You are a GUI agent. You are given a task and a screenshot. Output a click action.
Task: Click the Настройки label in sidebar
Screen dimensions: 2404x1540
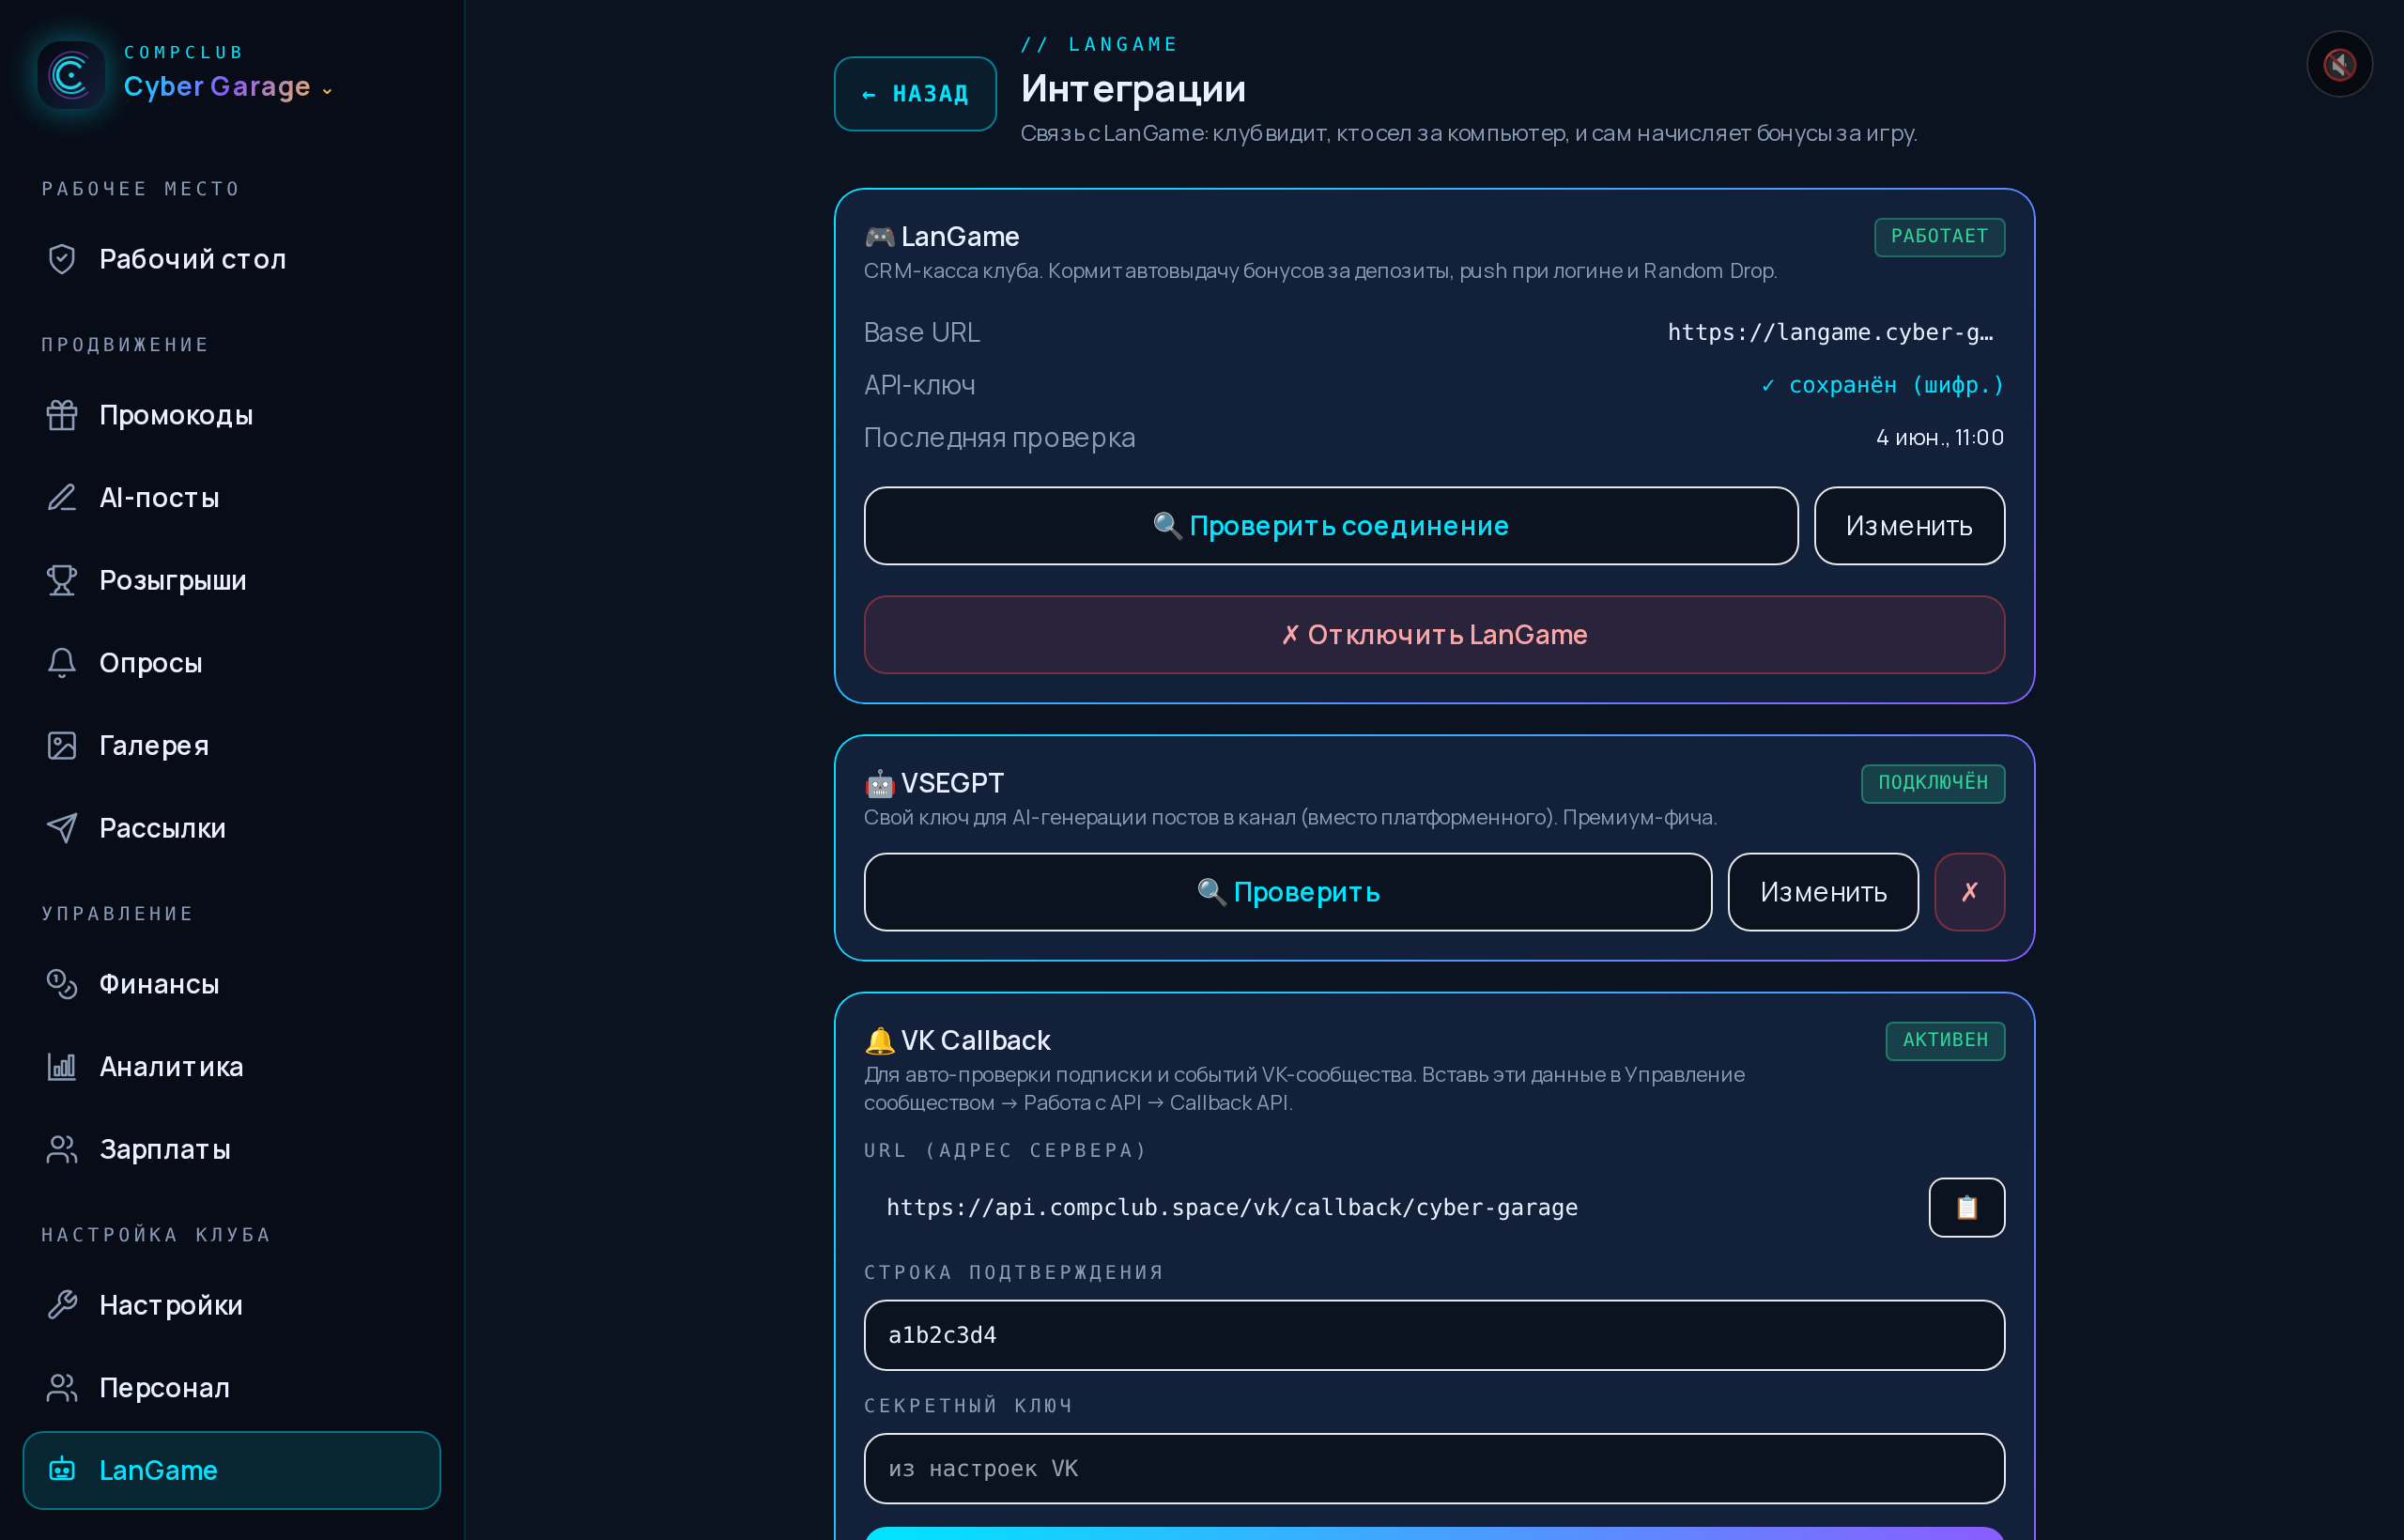[x=171, y=1305]
